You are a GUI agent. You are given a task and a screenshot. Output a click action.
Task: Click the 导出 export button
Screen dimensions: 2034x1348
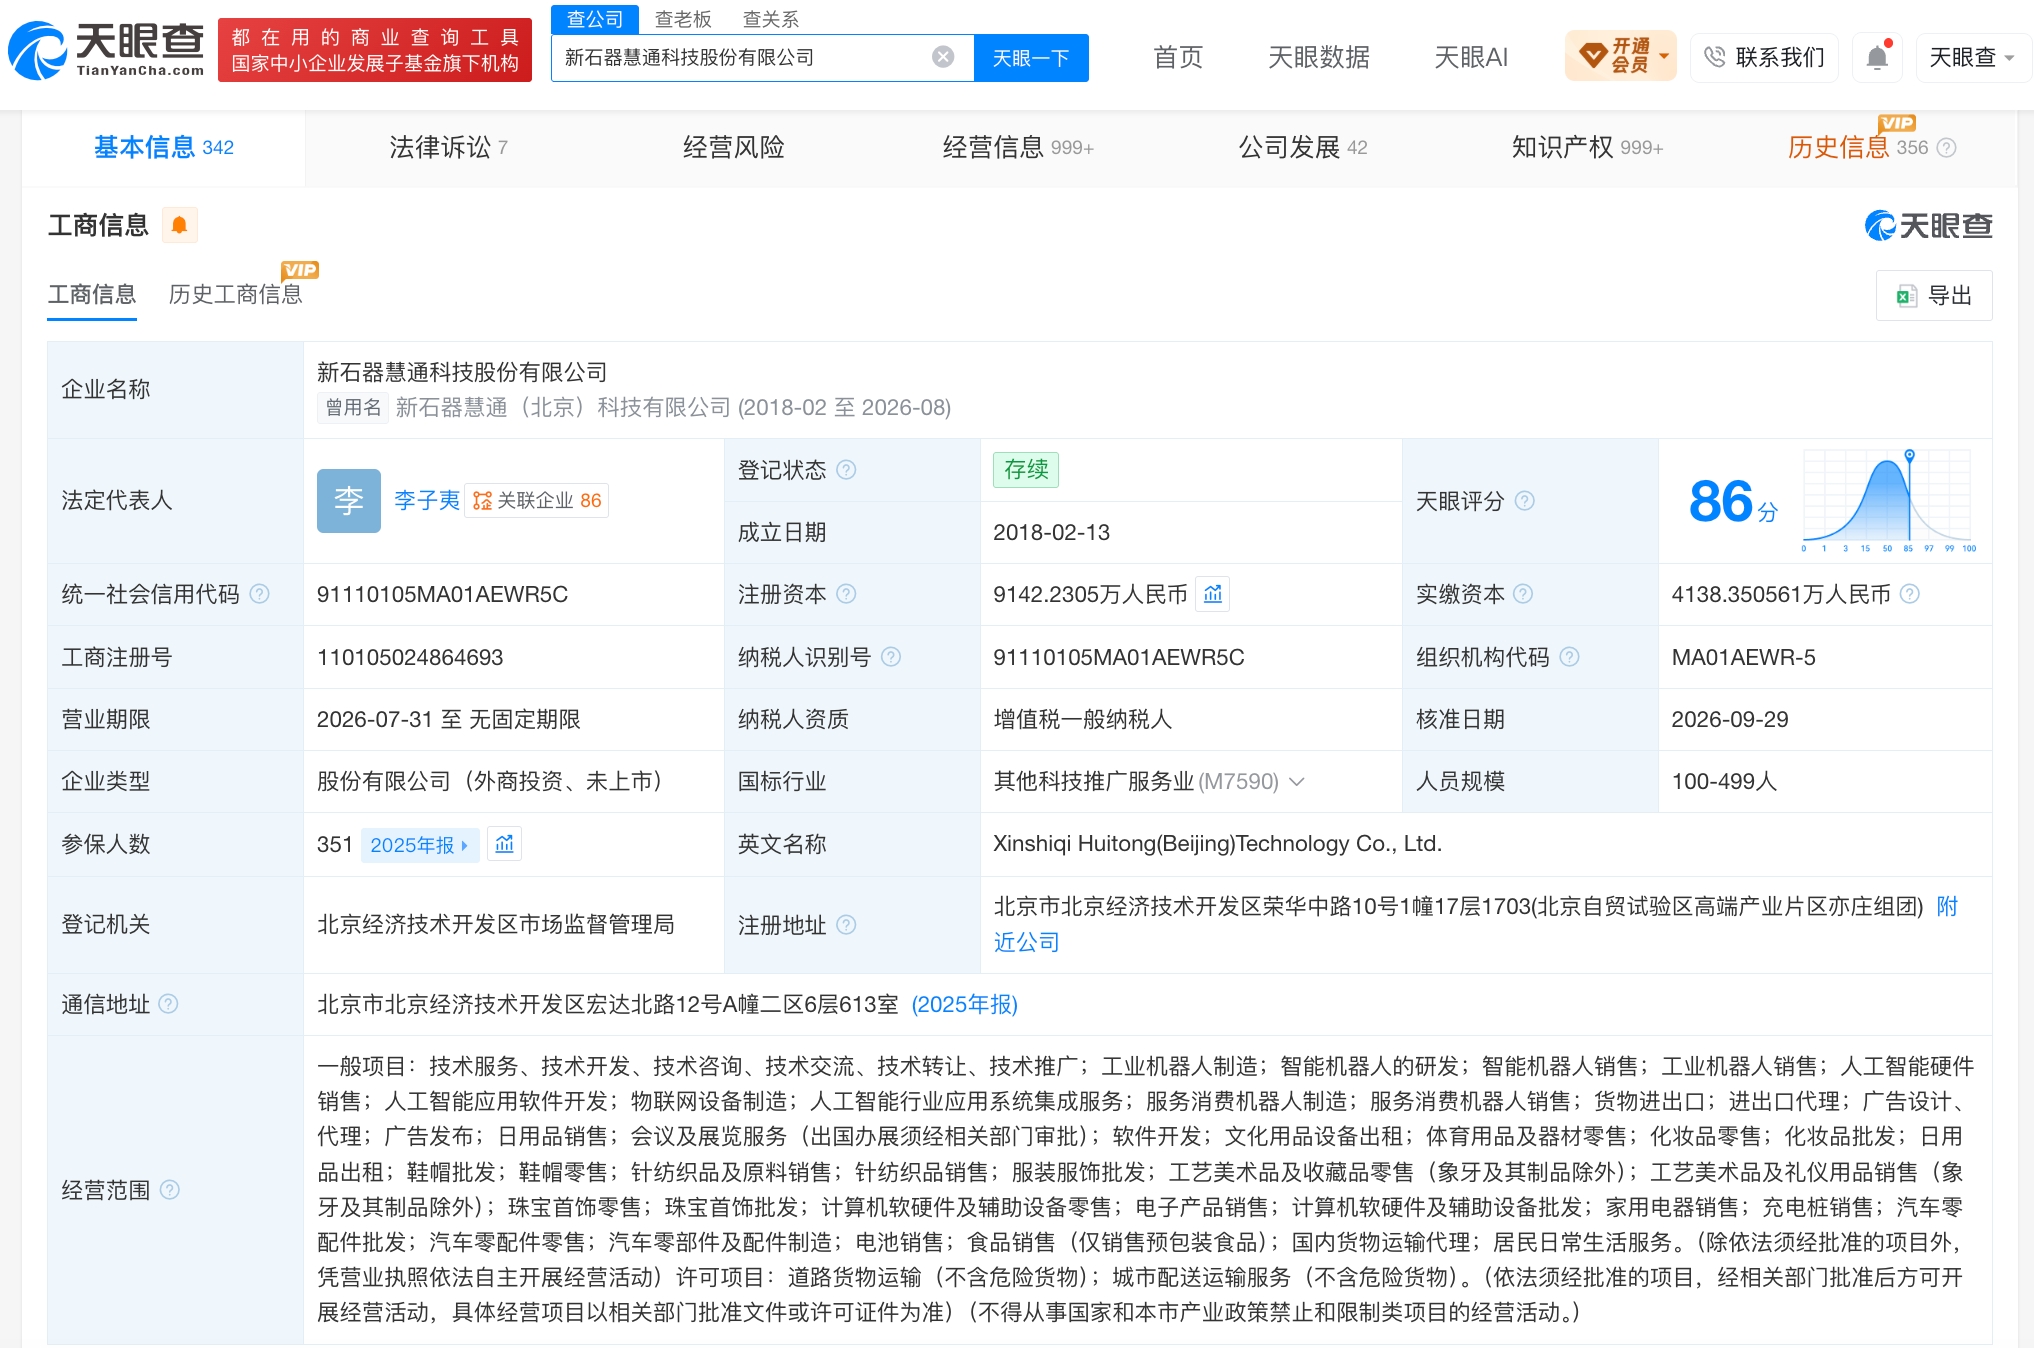(x=1934, y=295)
